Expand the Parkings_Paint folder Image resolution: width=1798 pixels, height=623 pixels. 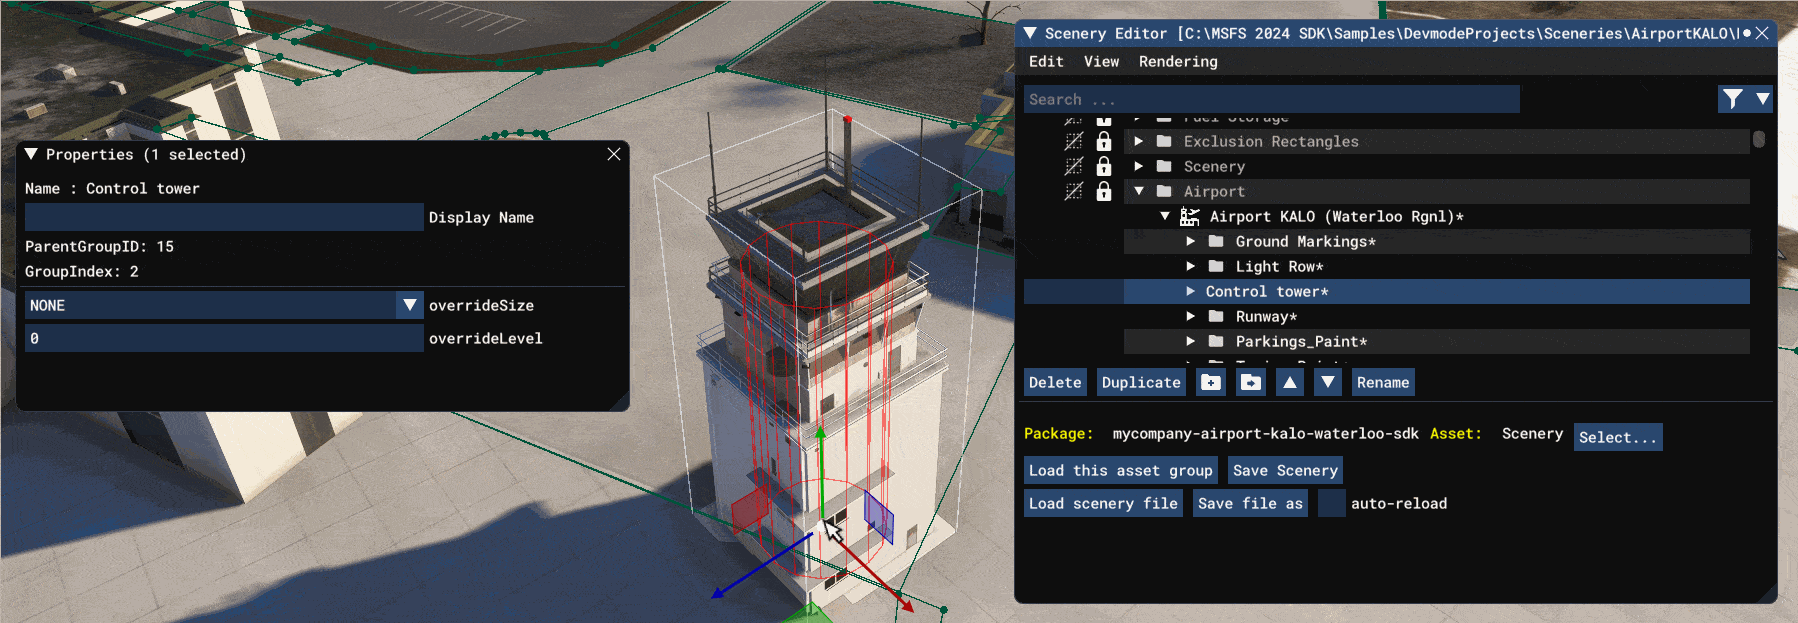(x=1190, y=341)
